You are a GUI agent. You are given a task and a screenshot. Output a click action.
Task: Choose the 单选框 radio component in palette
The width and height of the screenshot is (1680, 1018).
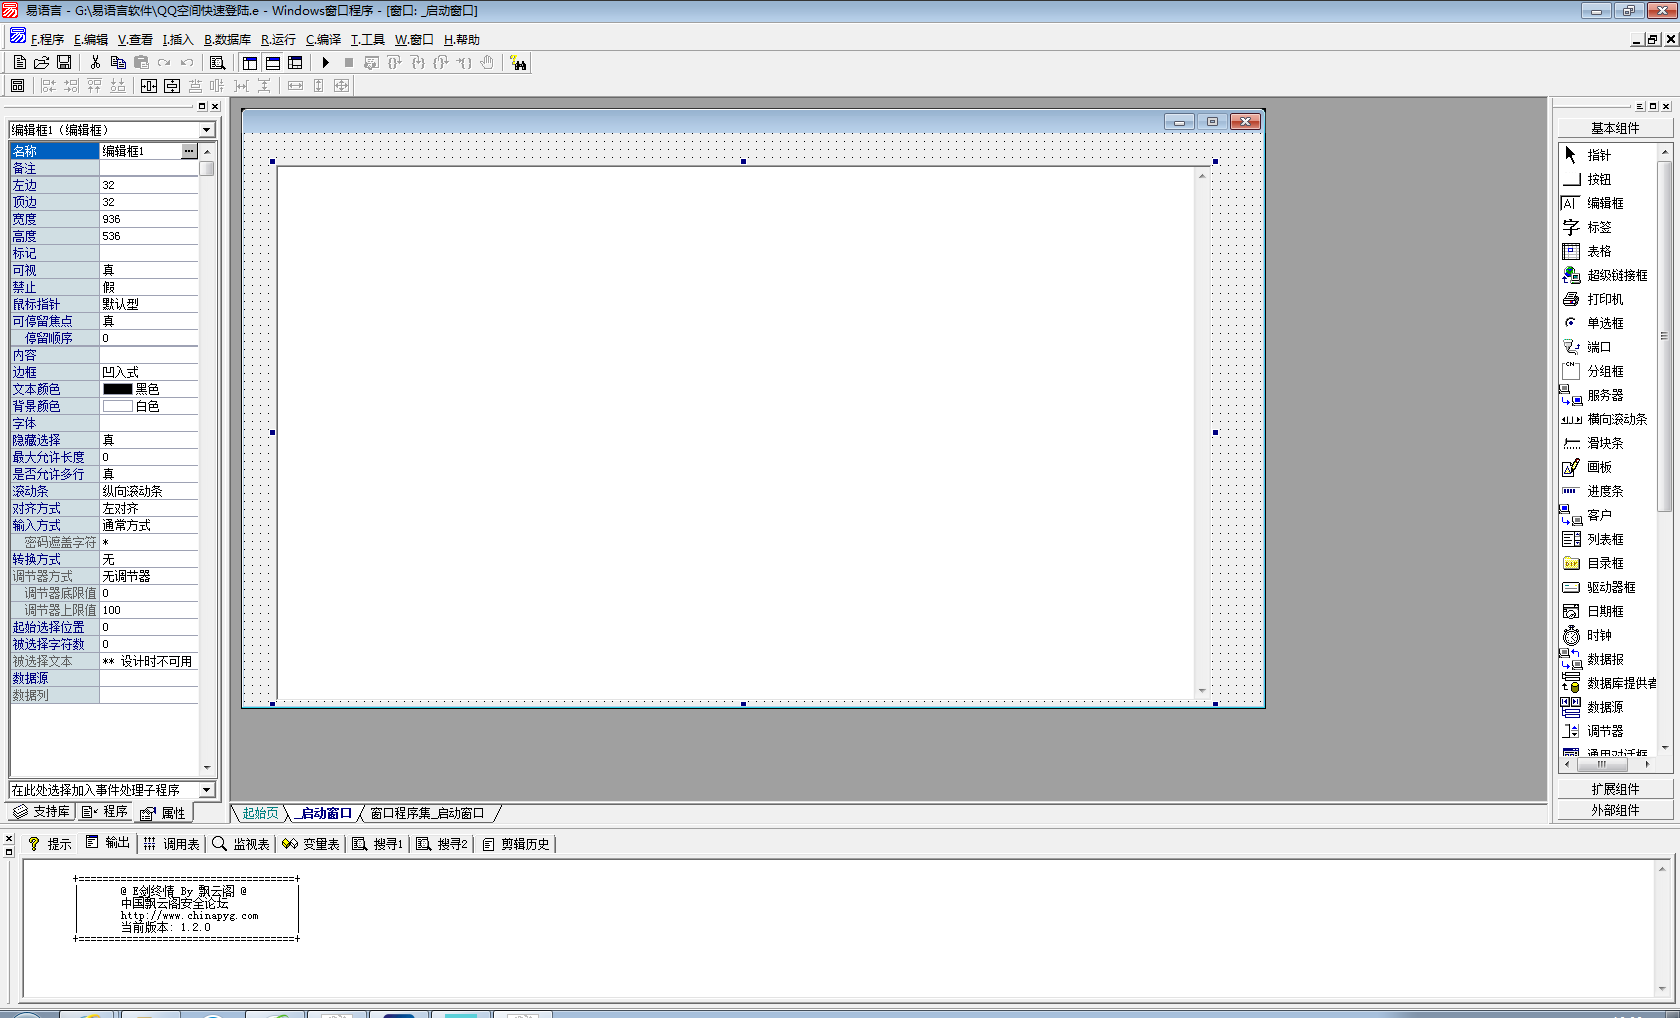1604,324
